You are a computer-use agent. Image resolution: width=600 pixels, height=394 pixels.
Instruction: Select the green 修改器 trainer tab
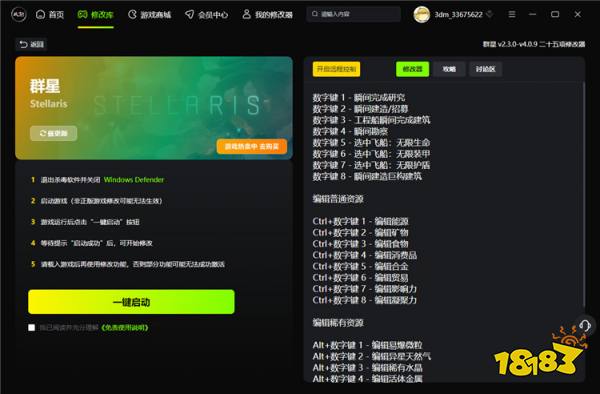point(412,69)
